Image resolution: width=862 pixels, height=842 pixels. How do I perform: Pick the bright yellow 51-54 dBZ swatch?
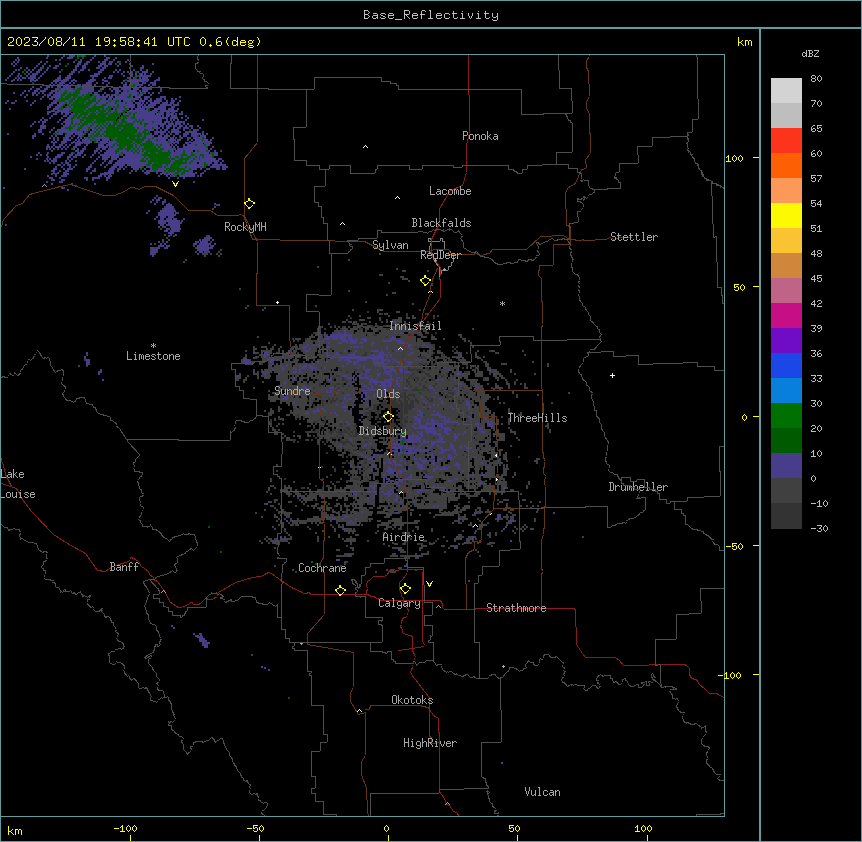(786, 215)
